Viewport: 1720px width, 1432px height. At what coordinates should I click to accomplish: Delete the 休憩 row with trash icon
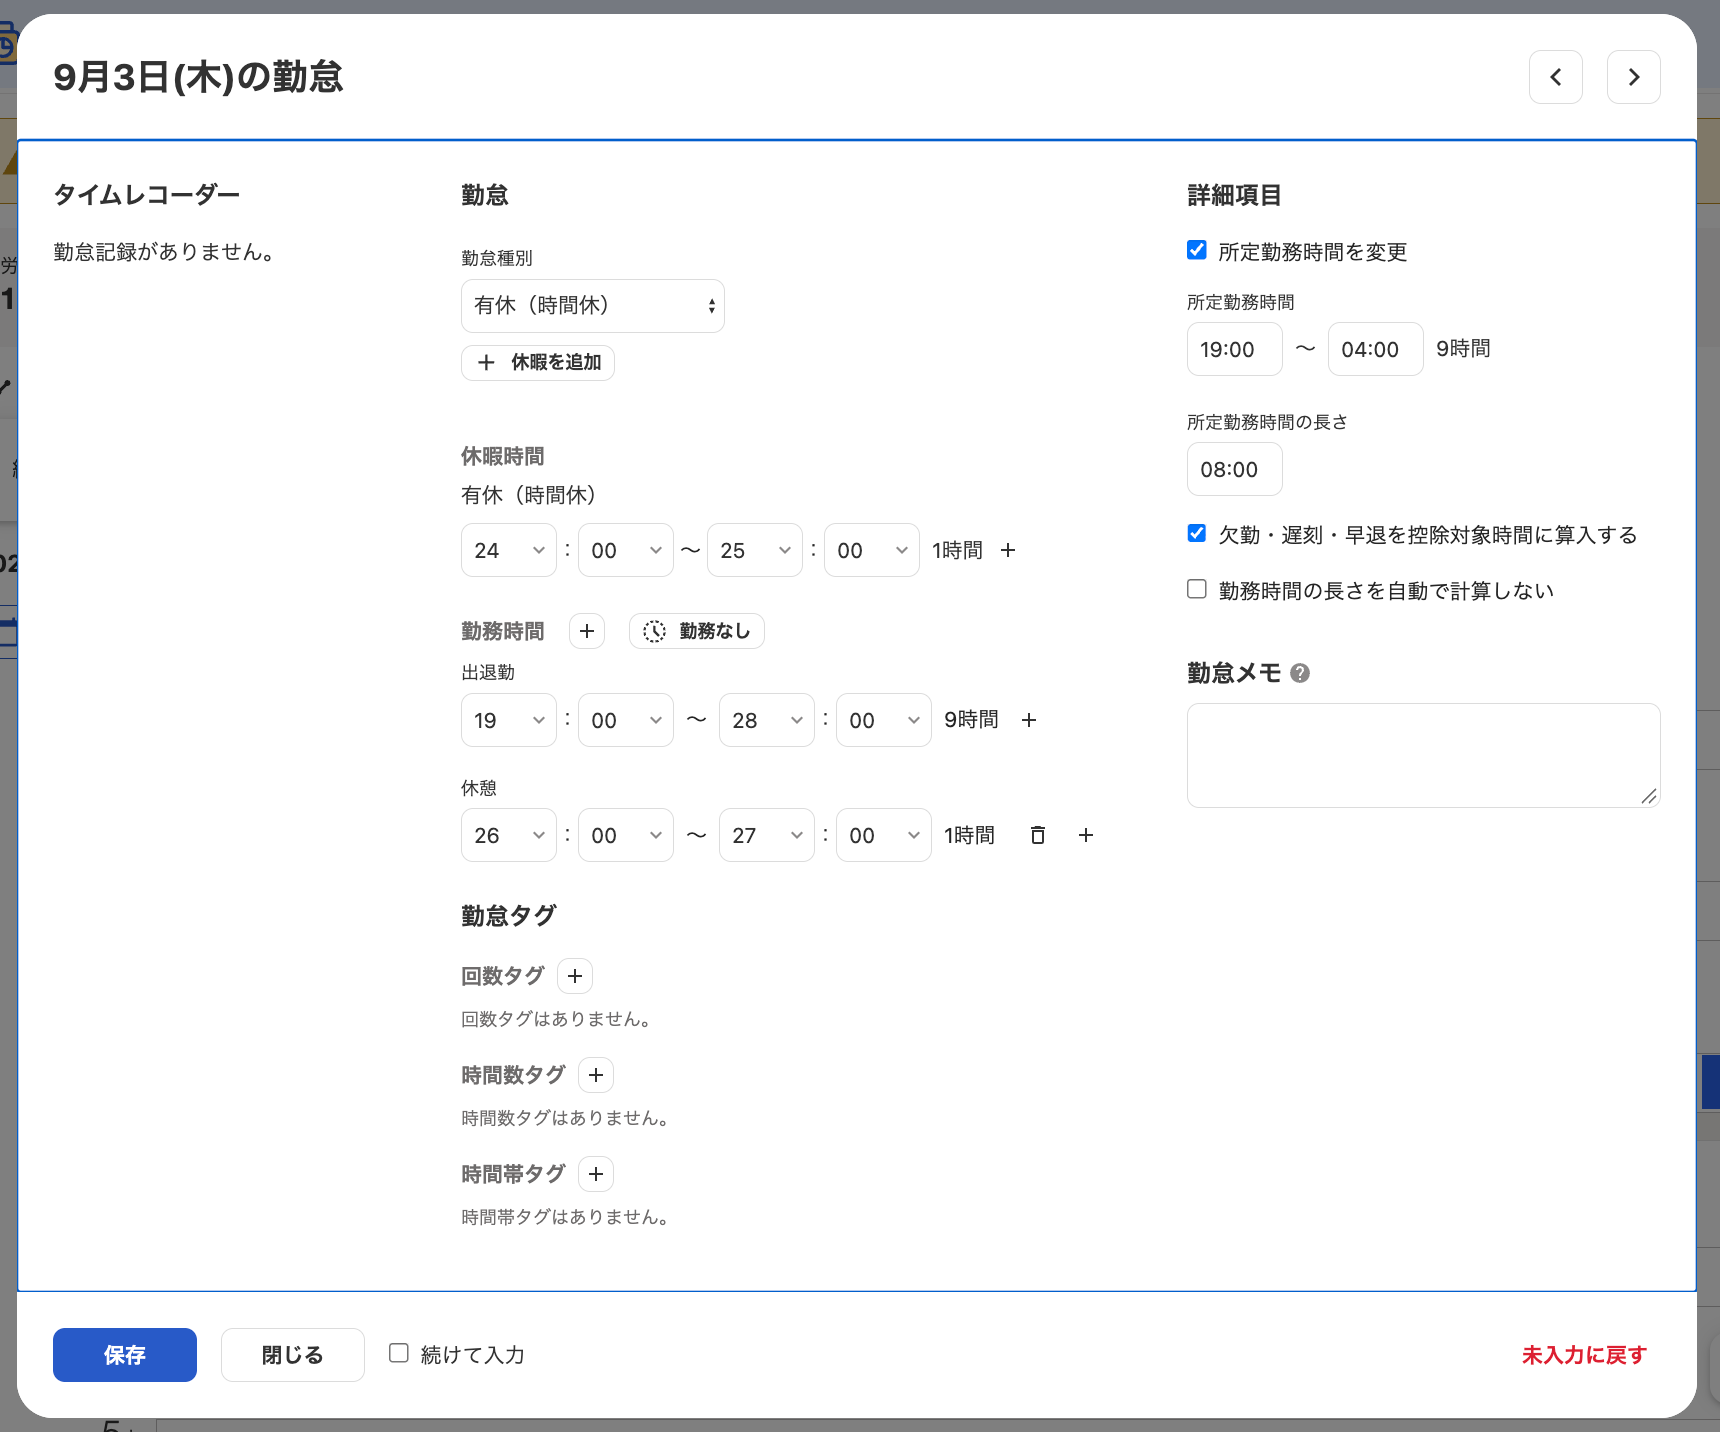point(1038,835)
